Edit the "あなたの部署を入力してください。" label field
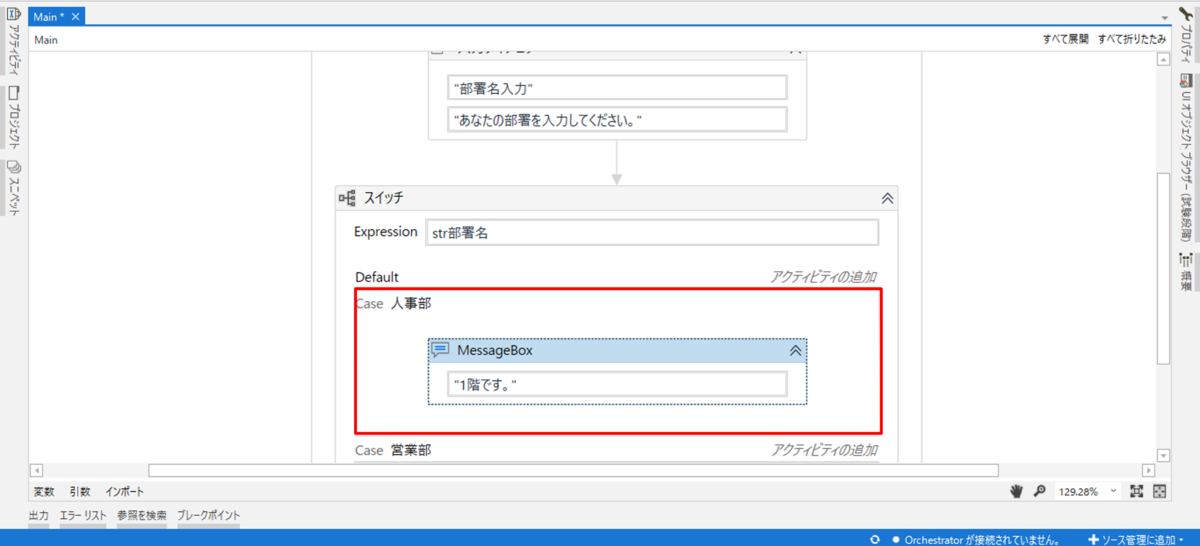 [618, 120]
